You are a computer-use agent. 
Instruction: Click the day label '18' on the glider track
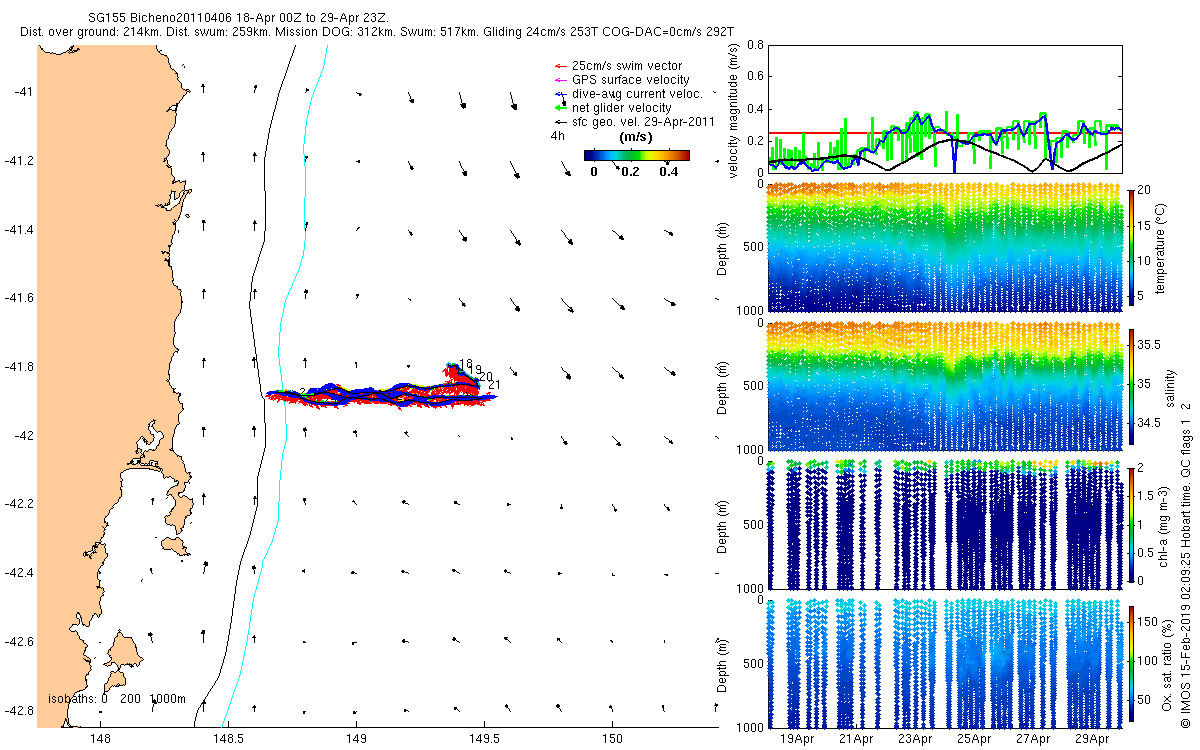coord(466,364)
